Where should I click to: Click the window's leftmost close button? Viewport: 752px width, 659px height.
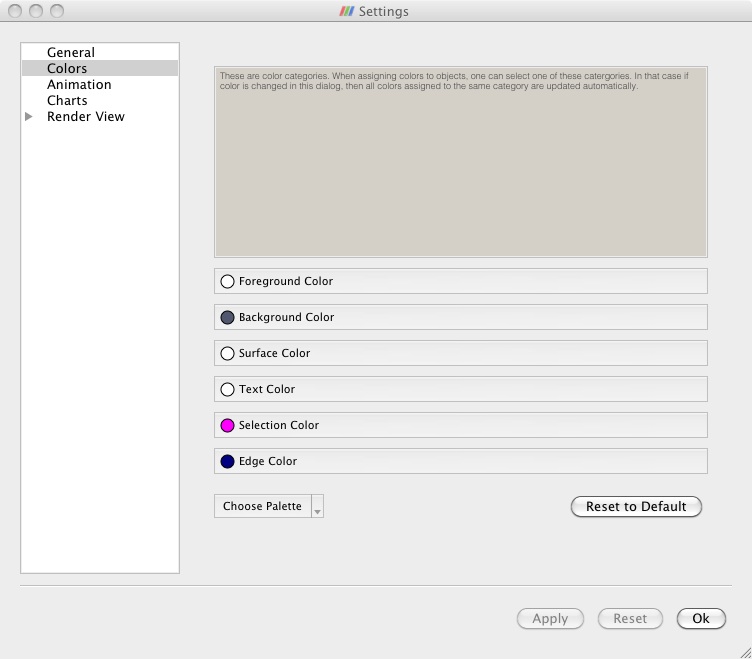(x=15, y=11)
